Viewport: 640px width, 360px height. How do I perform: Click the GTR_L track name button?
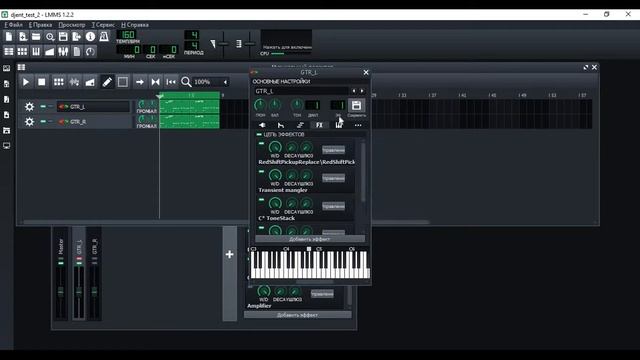tap(93, 107)
